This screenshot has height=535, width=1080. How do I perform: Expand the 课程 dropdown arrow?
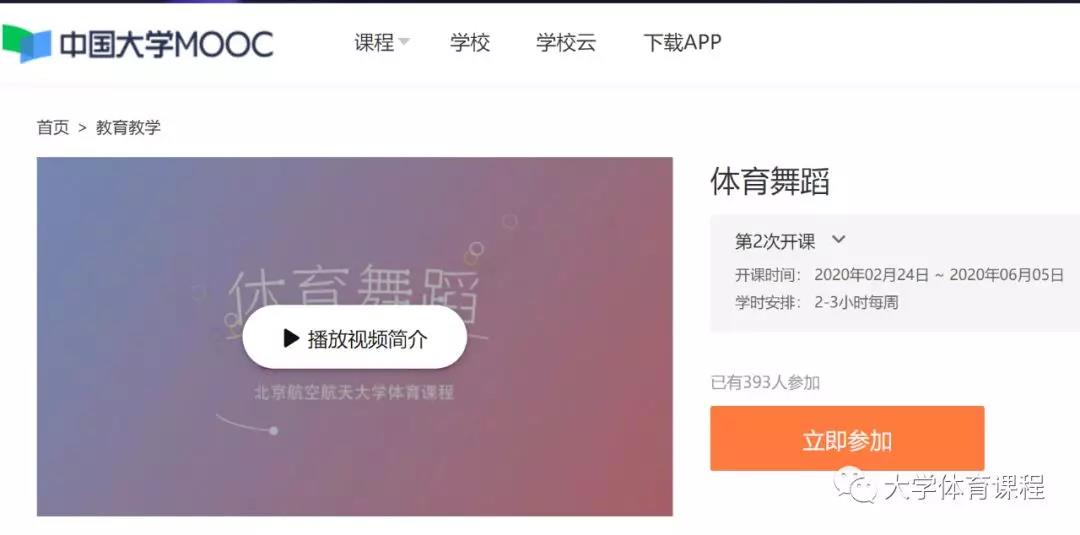click(x=404, y=42)
